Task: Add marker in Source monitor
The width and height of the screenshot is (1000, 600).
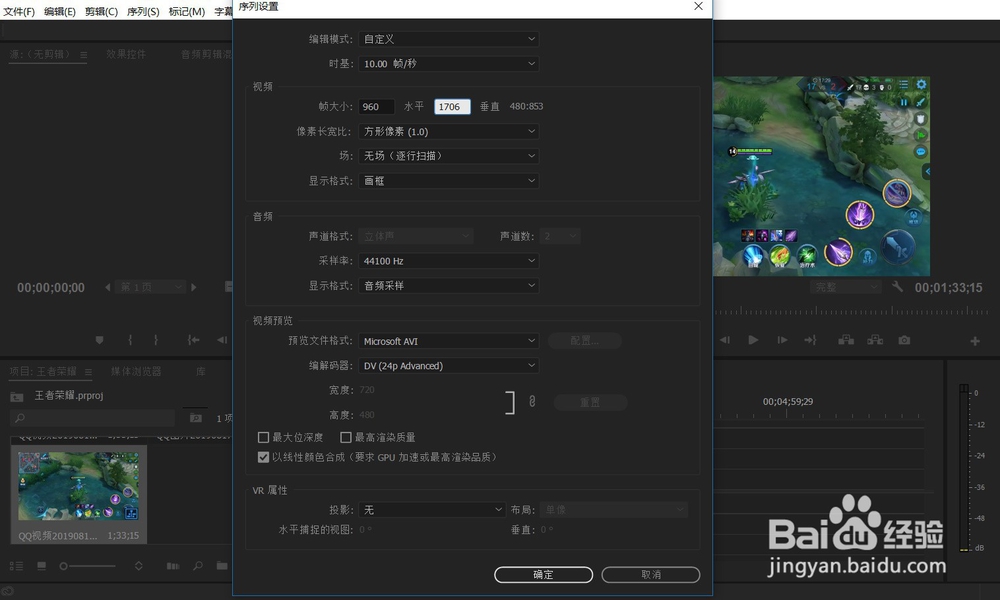Action: pyautogui.click(x=99, y=340)
